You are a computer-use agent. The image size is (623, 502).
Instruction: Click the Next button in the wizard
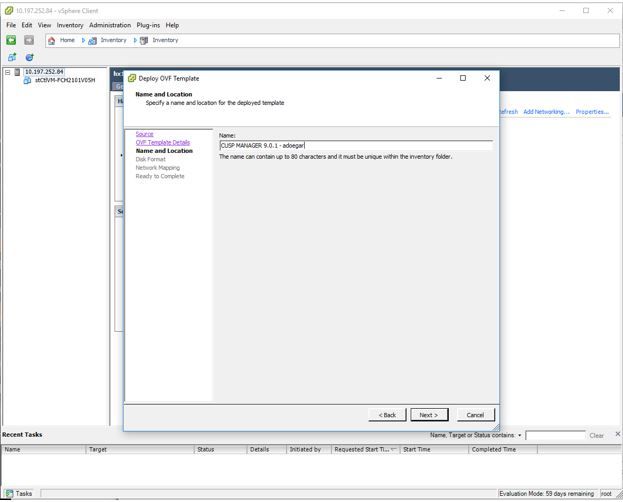coord(429,415)
